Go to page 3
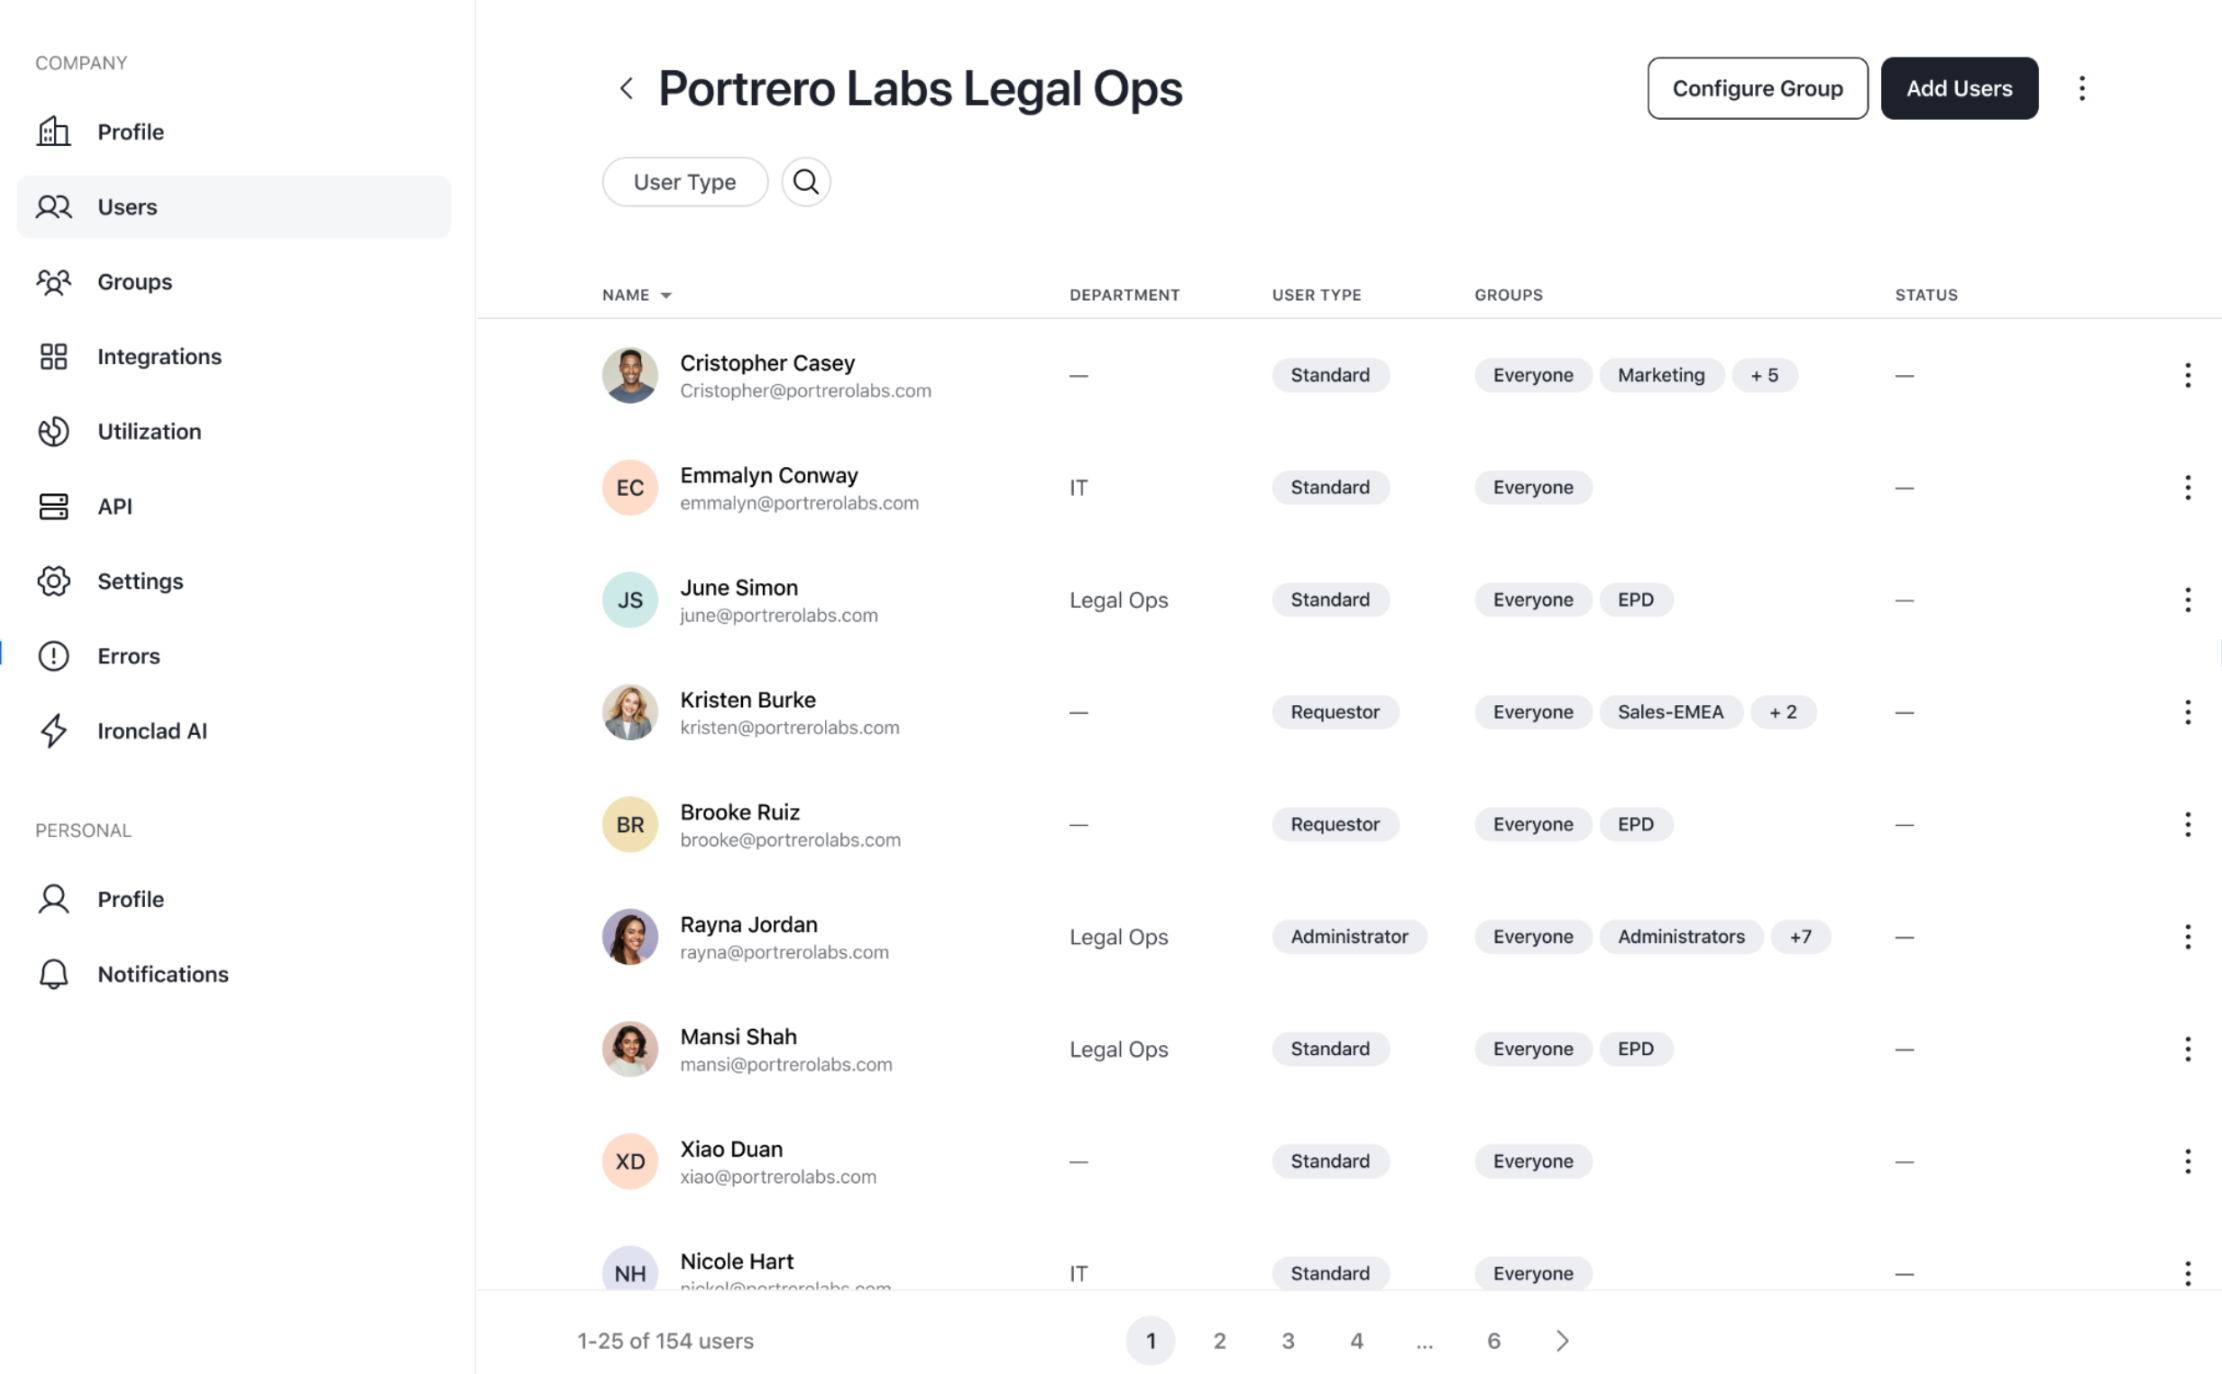This screenshot has width=2222, height=1374. pyautogui.click(x=1288, y=1341)
